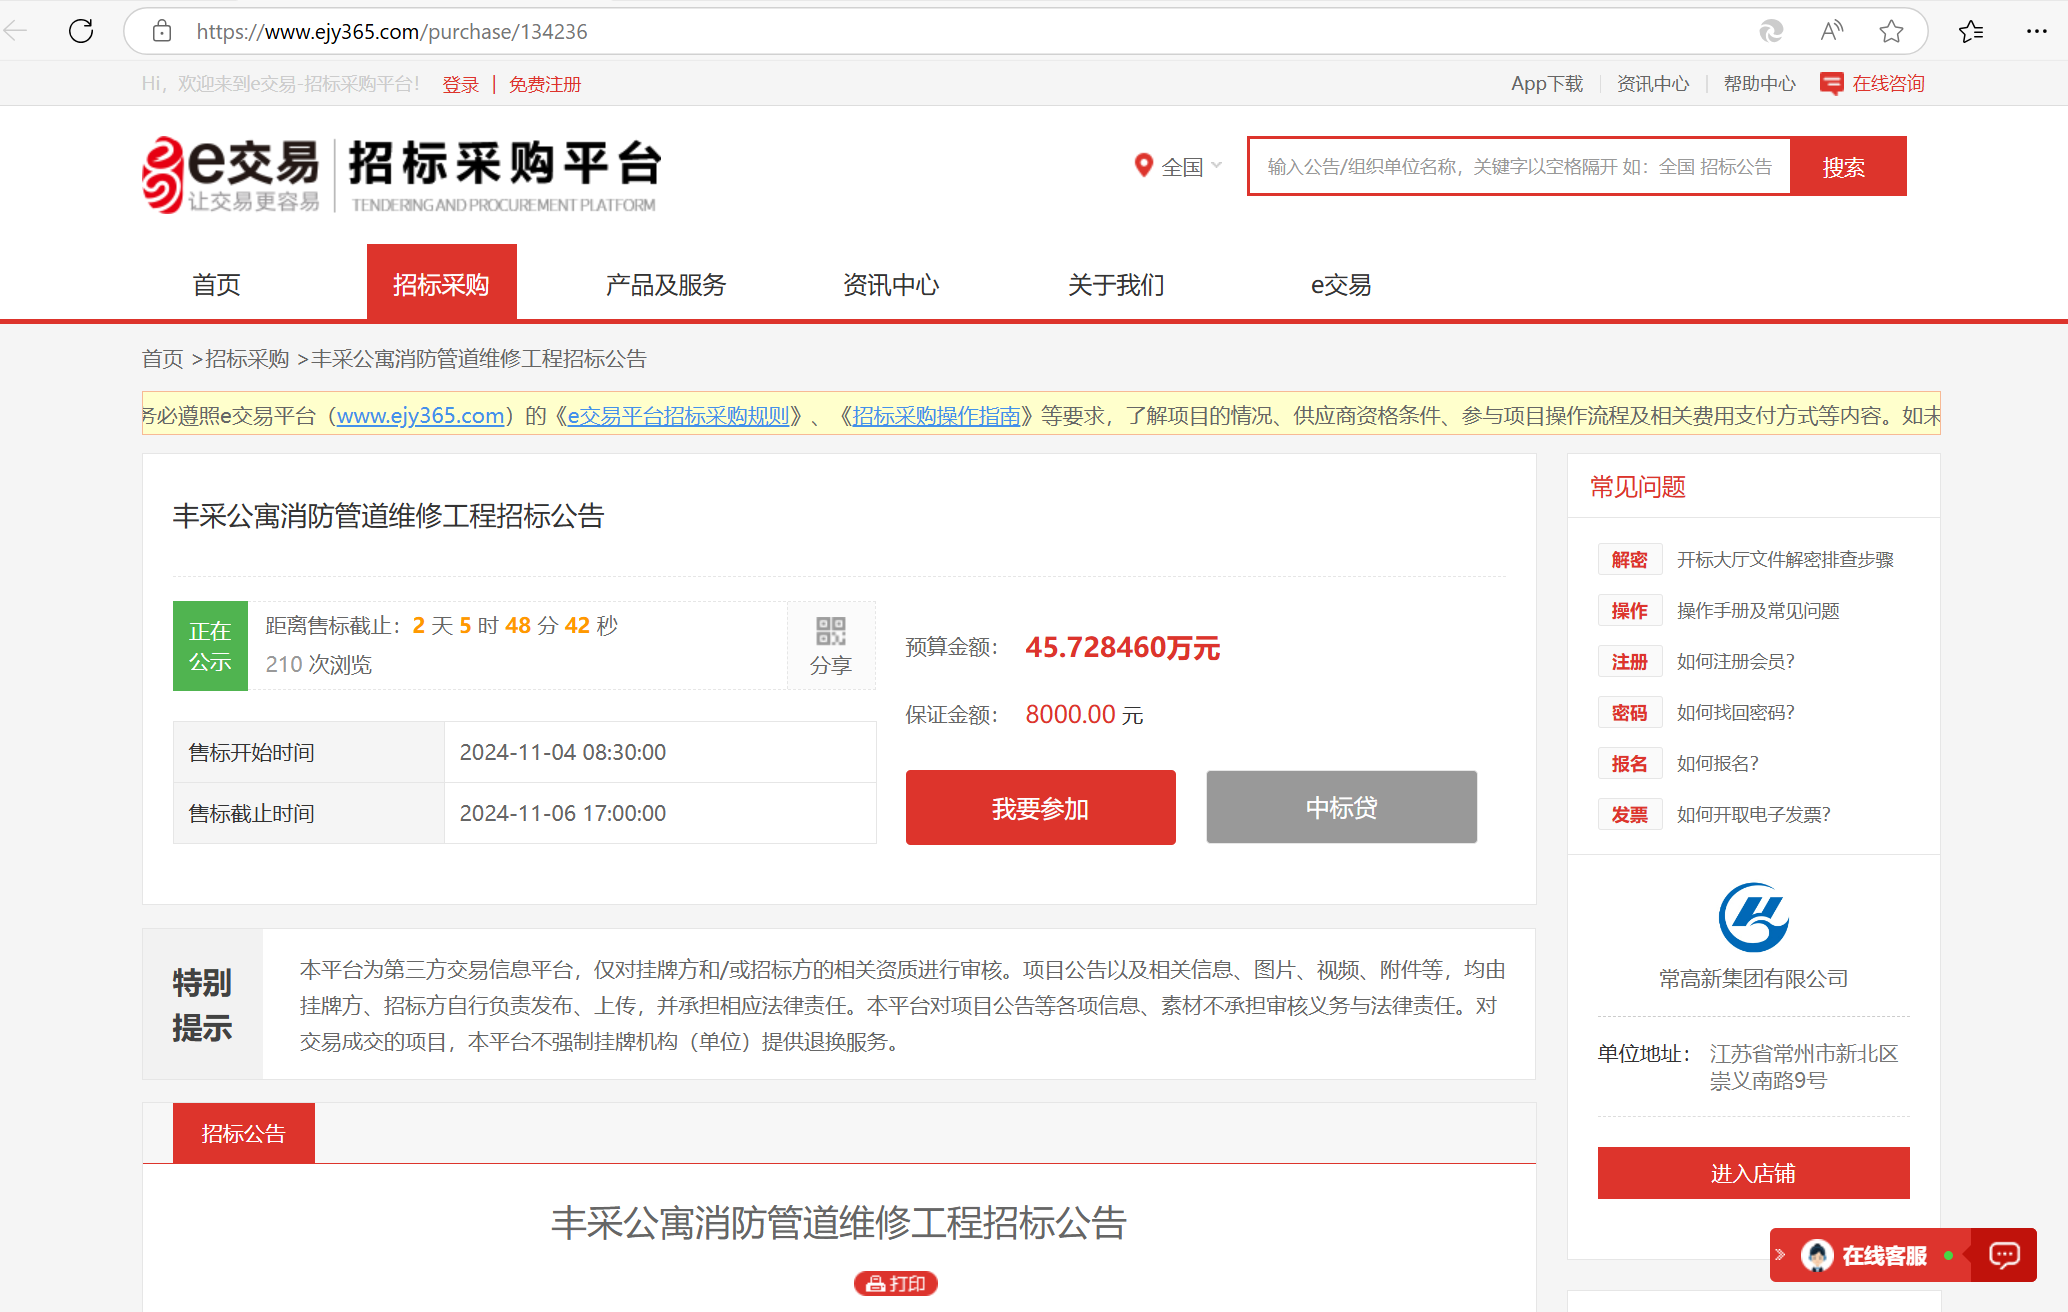
Task: Collapse the 在线客服 widget arrow
Action: click(1780, 1254)
